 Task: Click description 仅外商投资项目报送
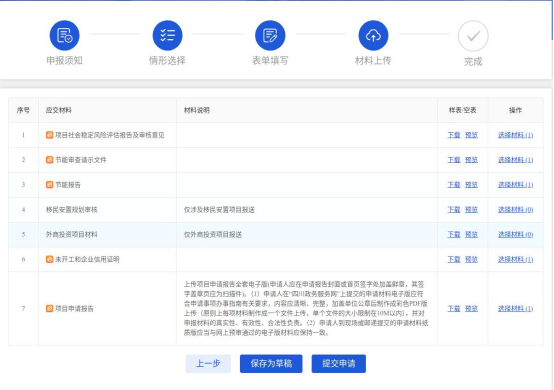(213, 234)
